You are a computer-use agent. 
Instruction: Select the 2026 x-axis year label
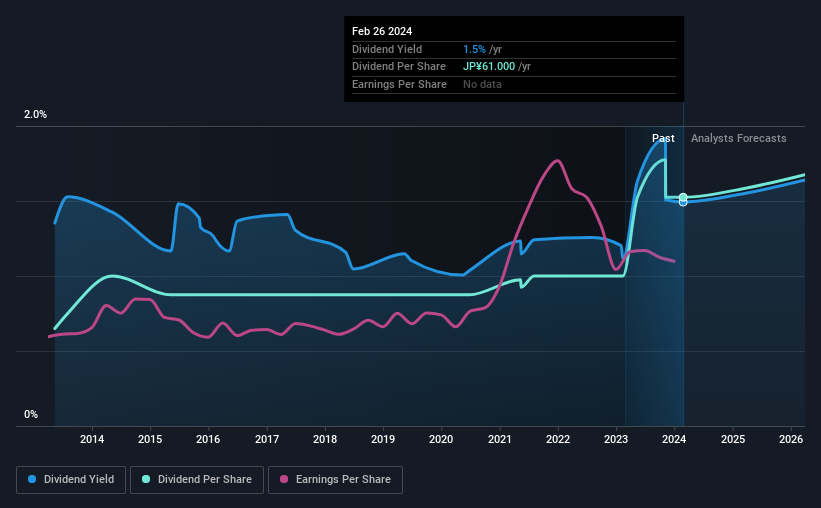(791, 439)
